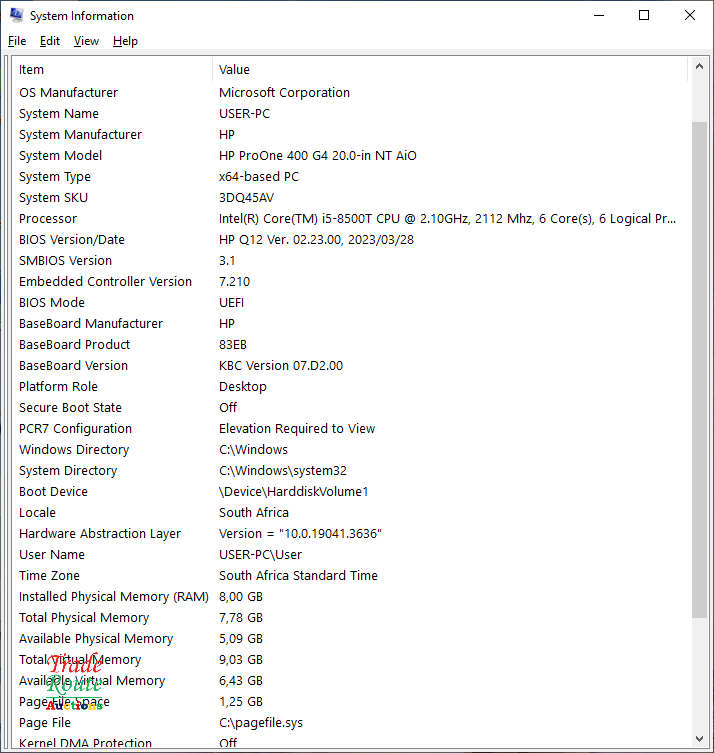The image size is (714, 753).
Task: Click the vertical scrollbar thumb
Action: [x=699, y=370]
